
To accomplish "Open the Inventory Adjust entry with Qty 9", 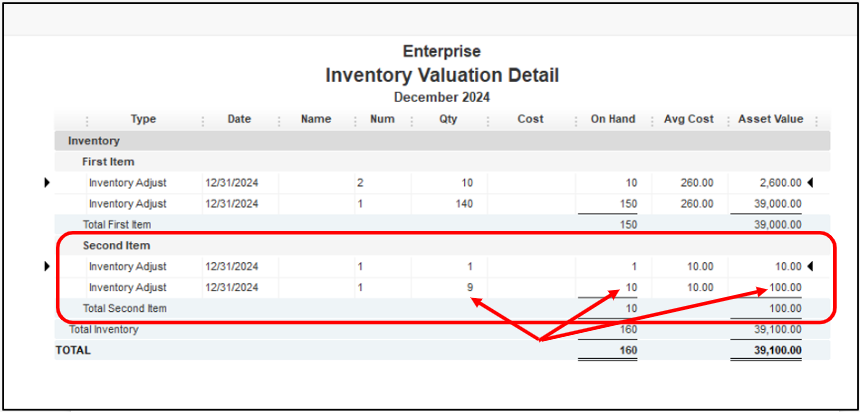I will 127,287.
